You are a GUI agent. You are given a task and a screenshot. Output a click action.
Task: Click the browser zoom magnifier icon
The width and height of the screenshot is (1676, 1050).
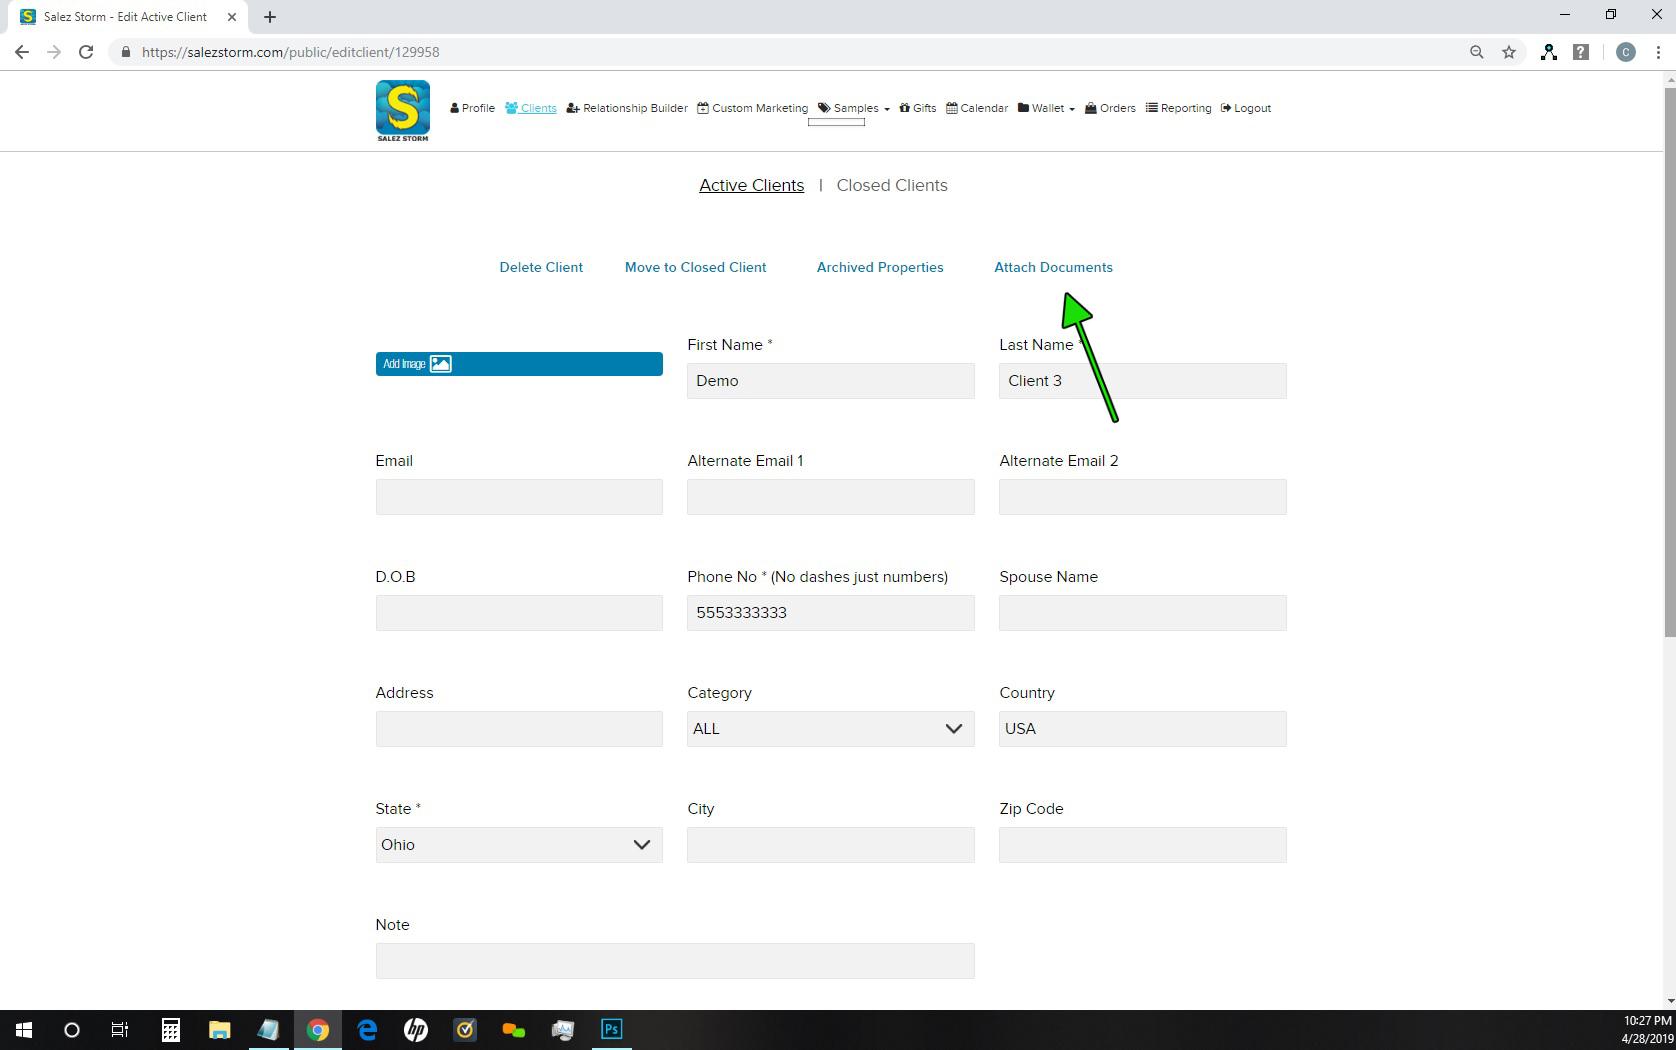1476,52
